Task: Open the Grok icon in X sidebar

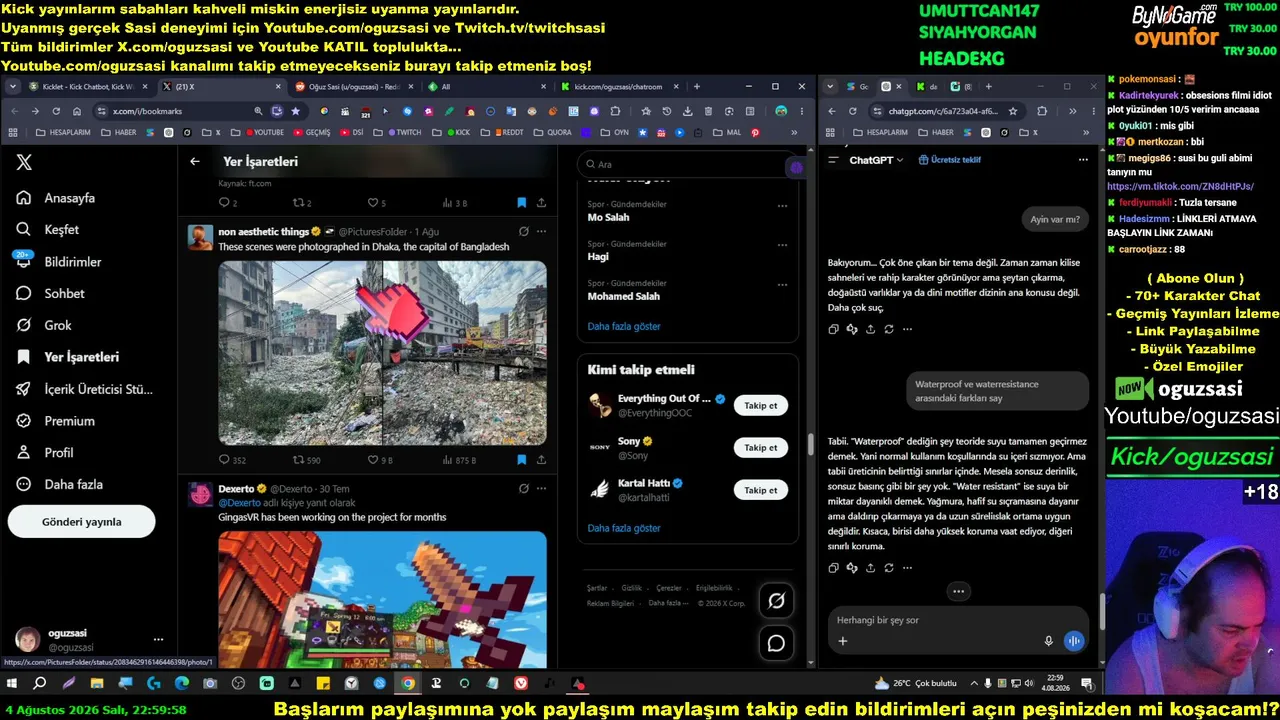Action: coord(24,325)
